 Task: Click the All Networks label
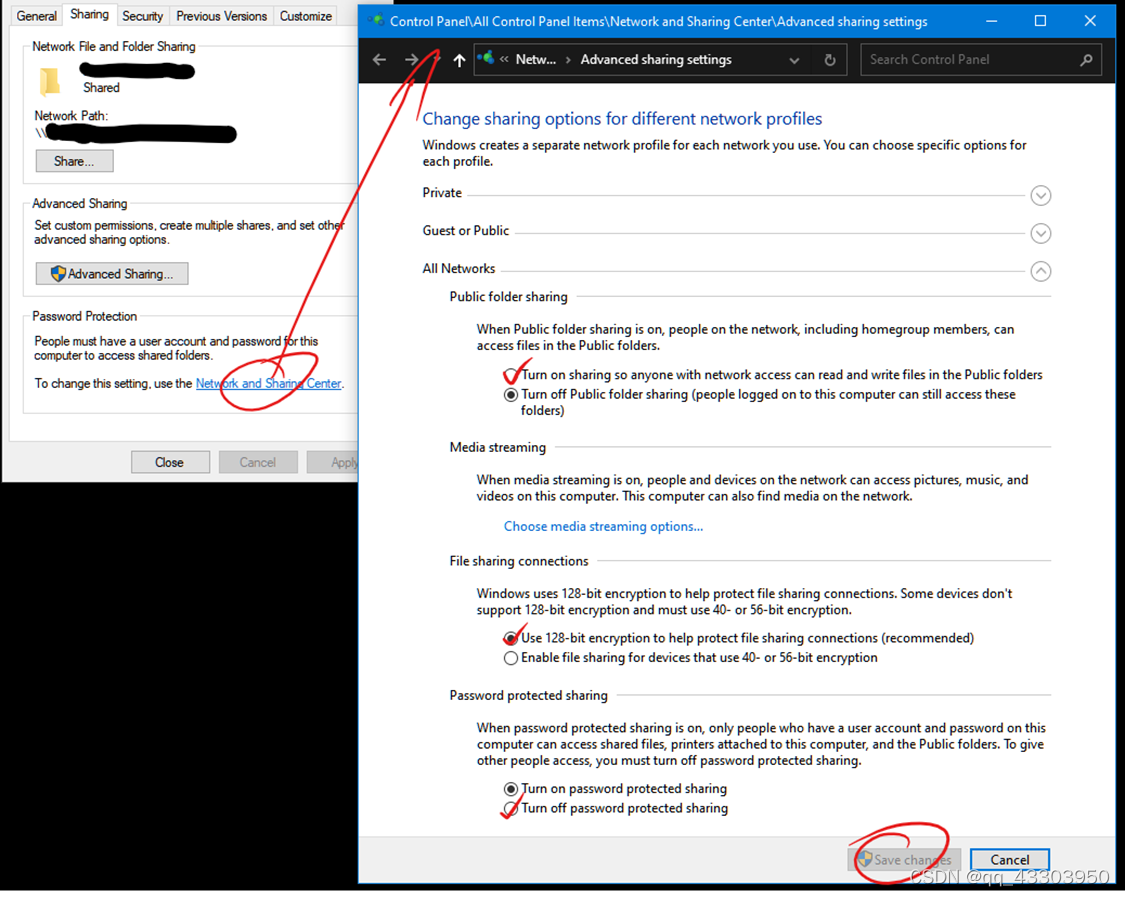click(458, 269)
